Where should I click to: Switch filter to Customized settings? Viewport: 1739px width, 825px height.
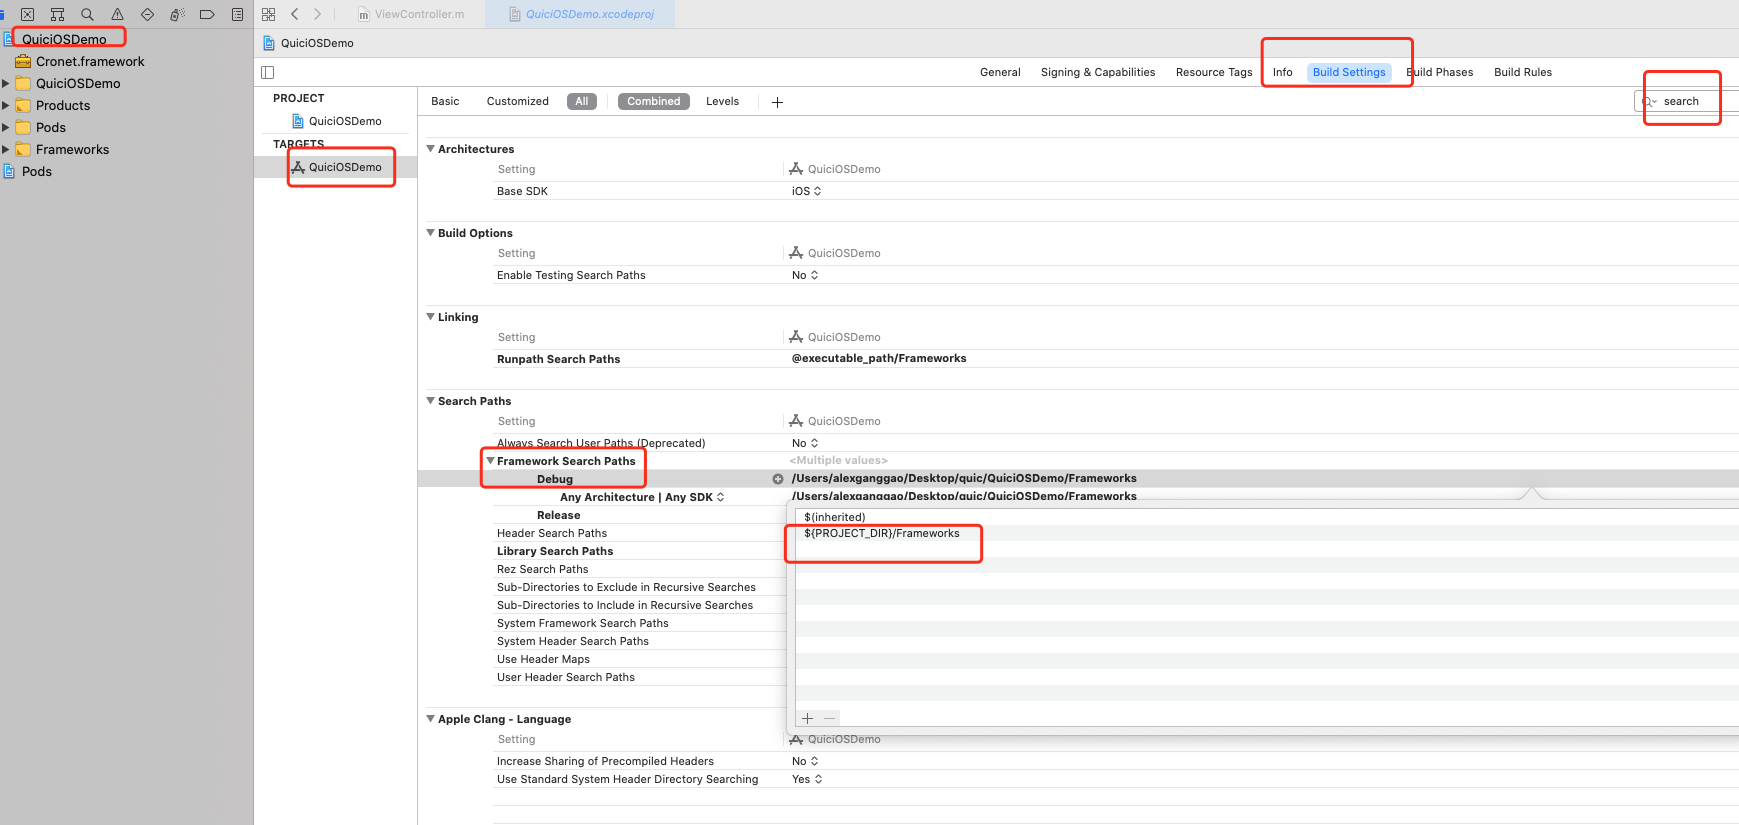(517, 101)
